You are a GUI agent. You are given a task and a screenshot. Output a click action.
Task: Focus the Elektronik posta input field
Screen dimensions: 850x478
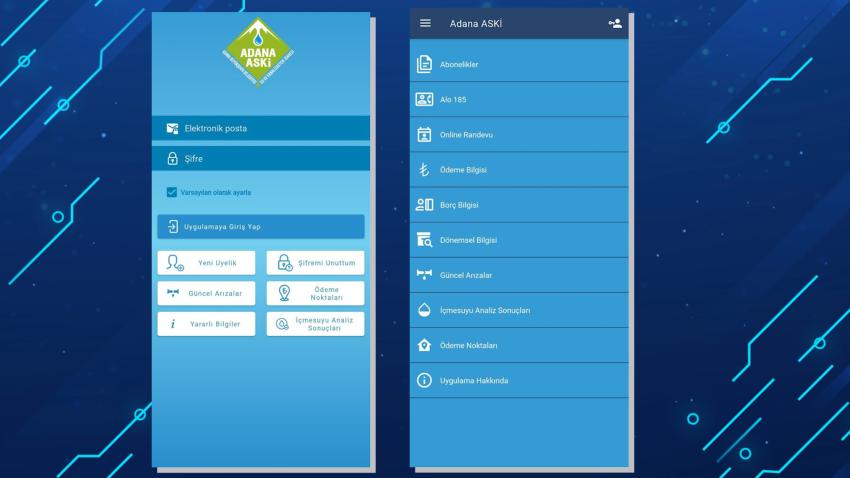261,128
